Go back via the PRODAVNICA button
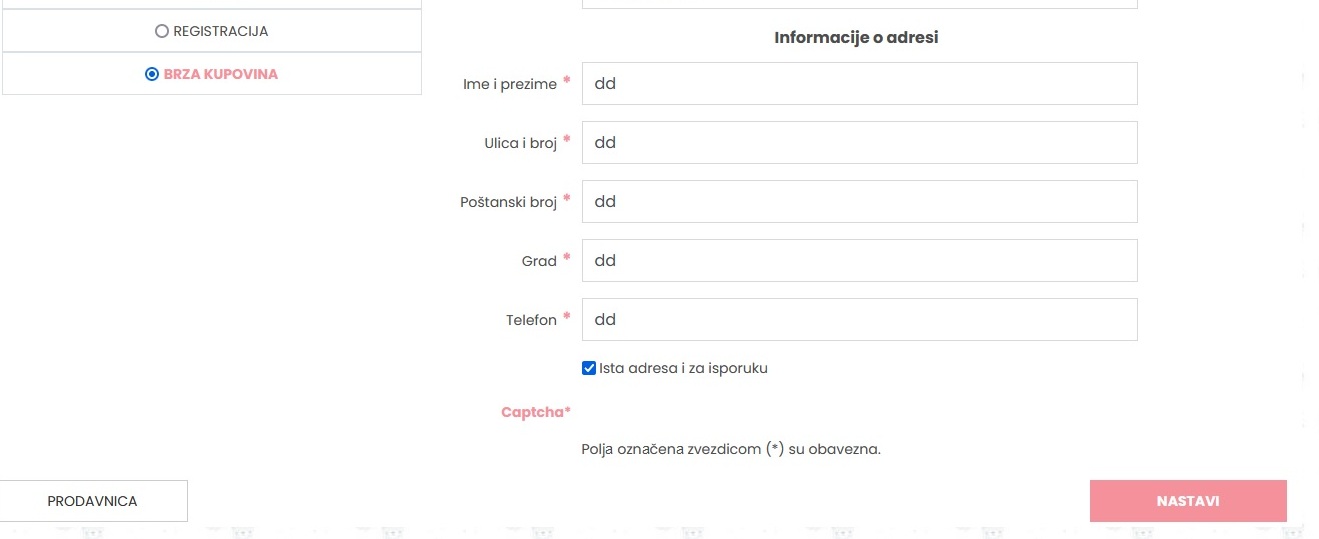1319x539 pixels. [93, 501]
